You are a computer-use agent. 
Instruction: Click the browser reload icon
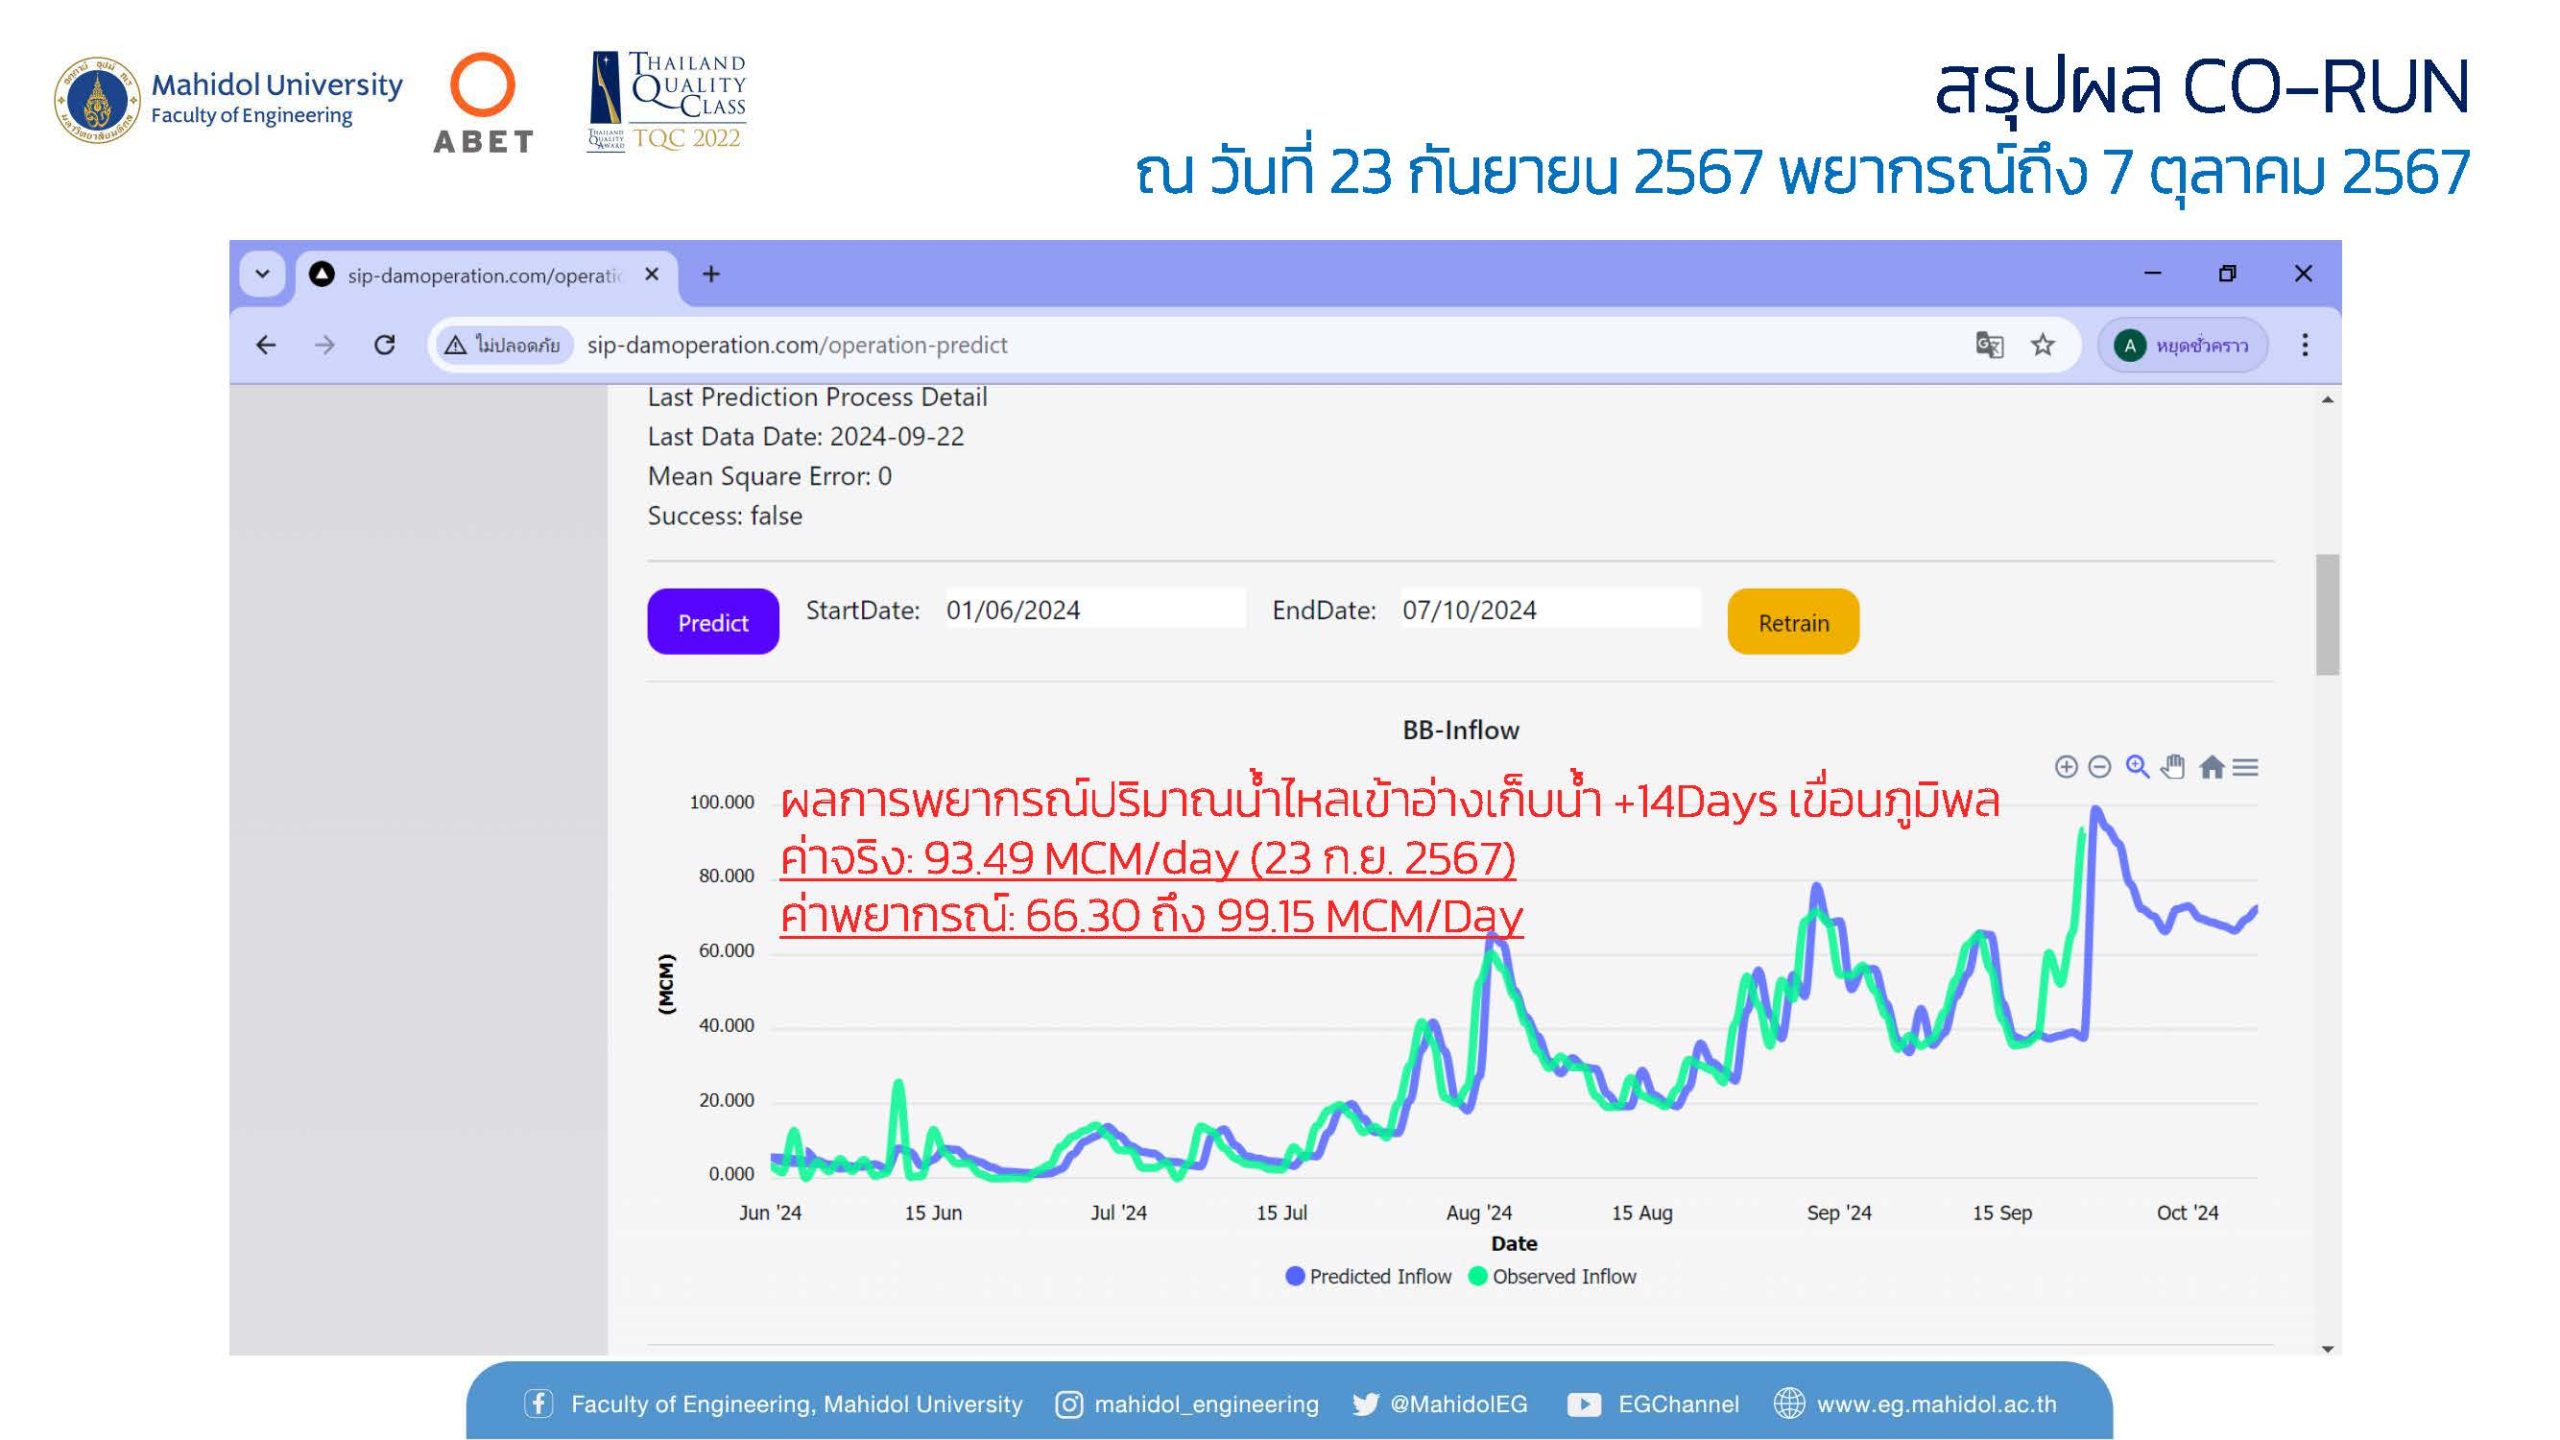coord(384,345)
